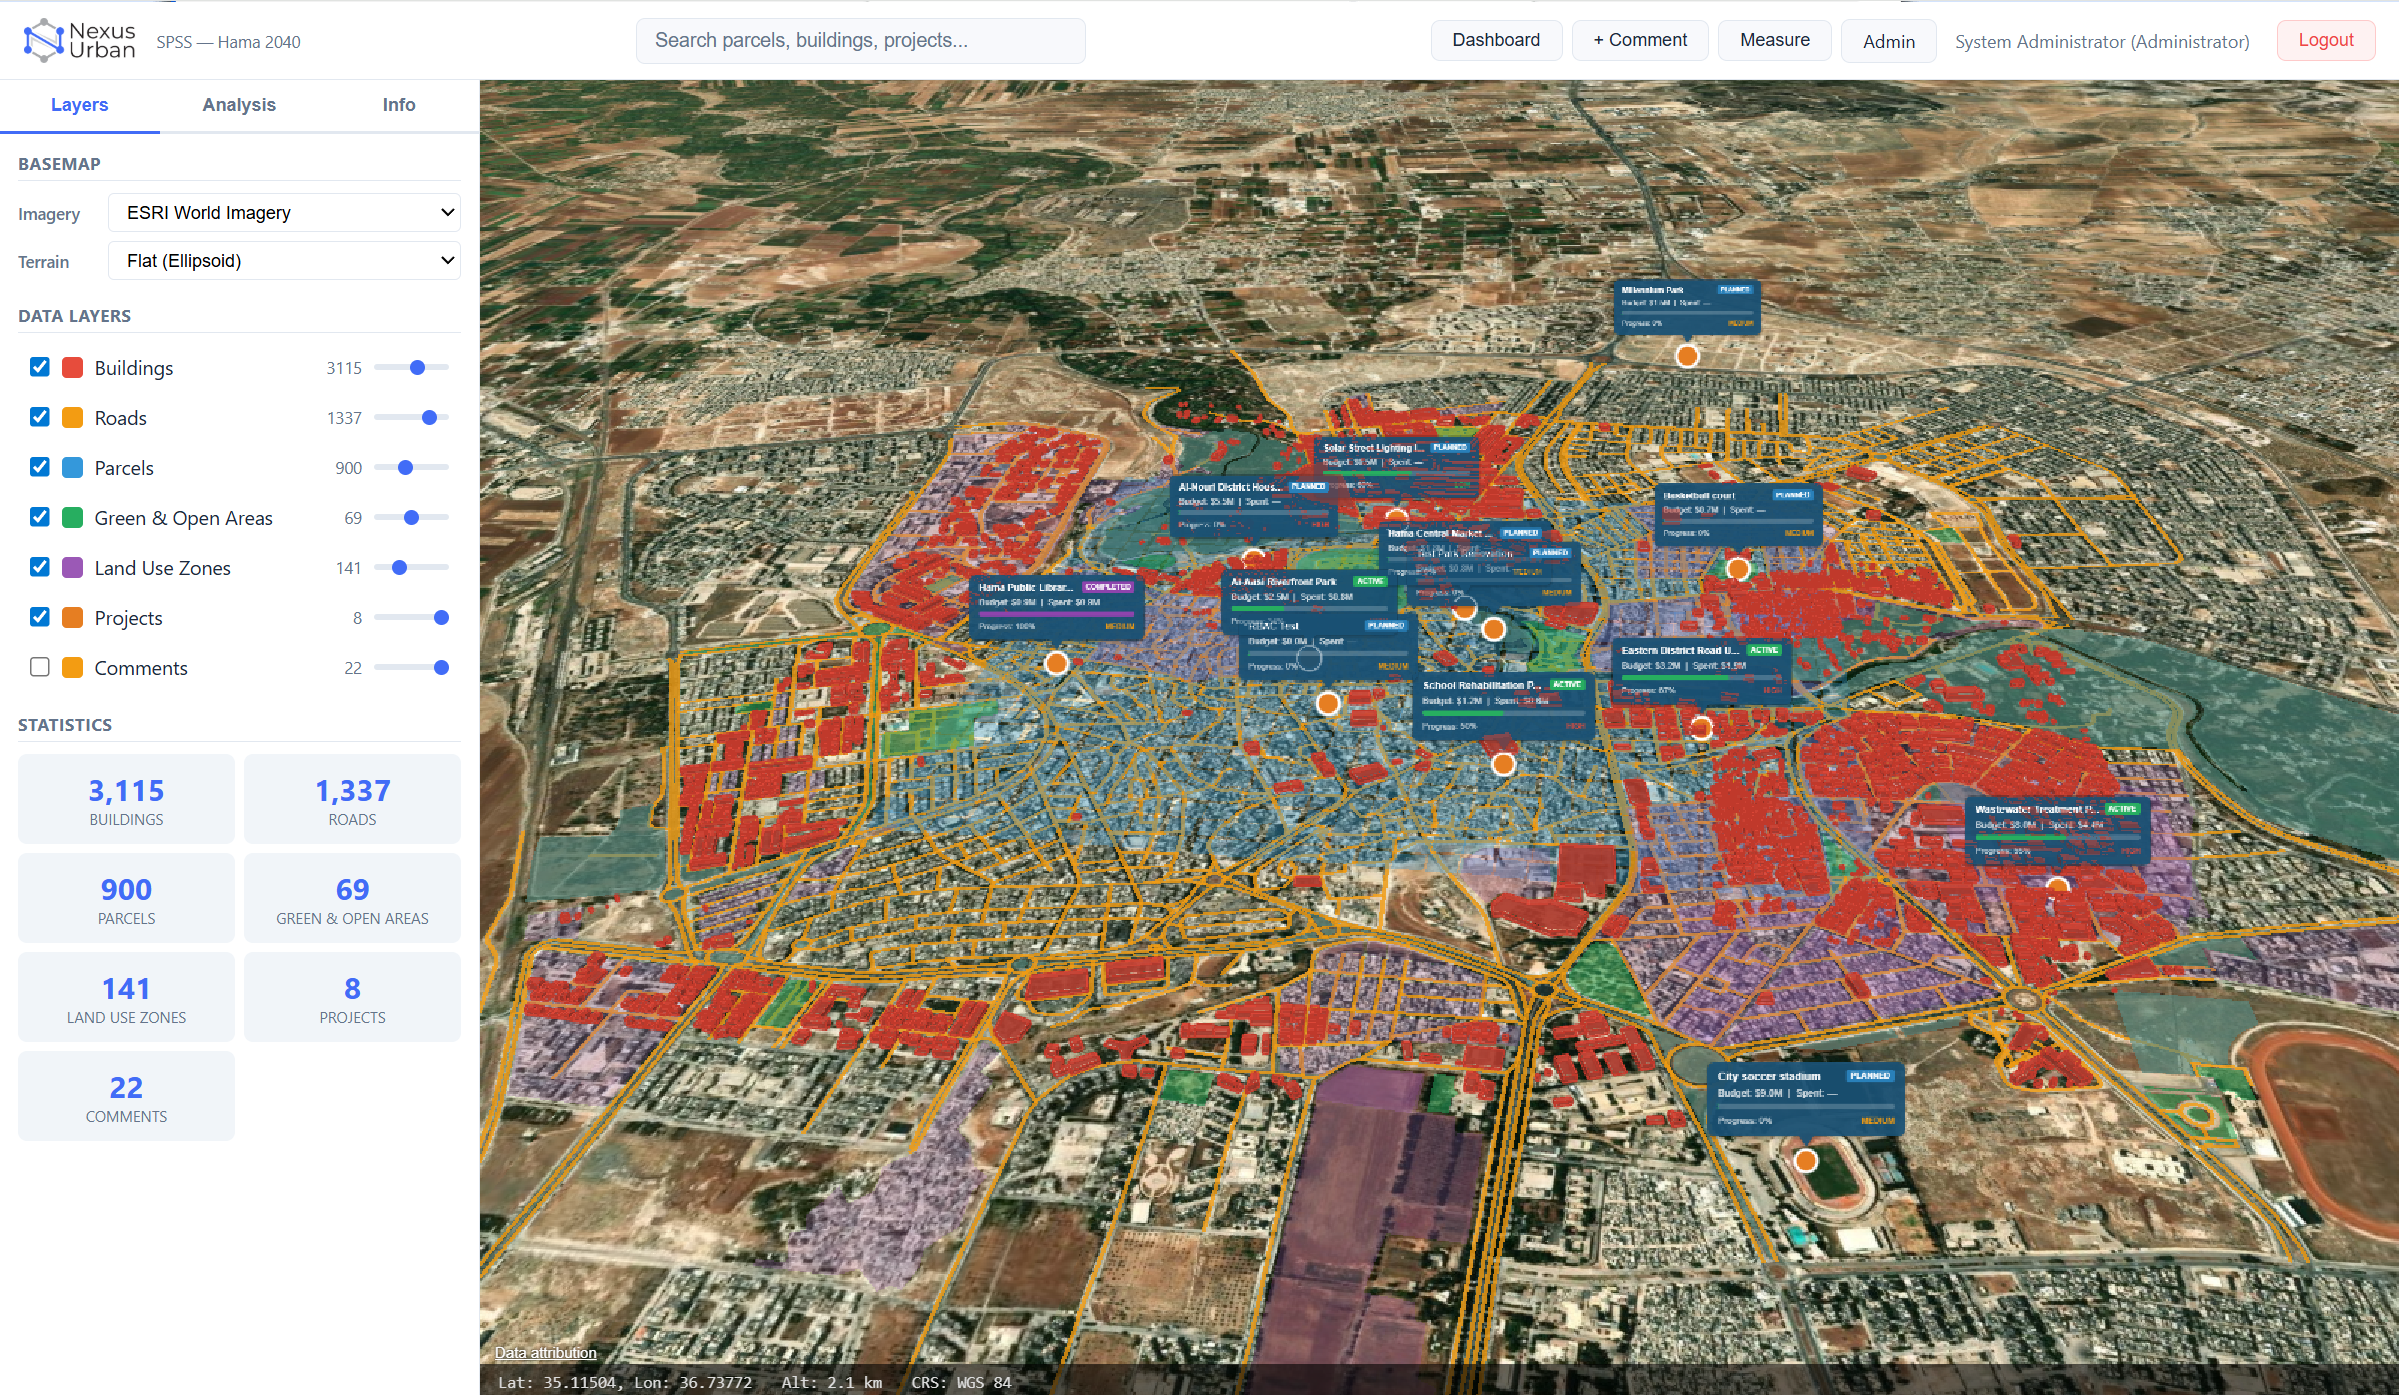Image resolution: width=2399 pixels, height=1395 pixels.
Task: Open the Terrain dropdown
Action: point(284,260)
